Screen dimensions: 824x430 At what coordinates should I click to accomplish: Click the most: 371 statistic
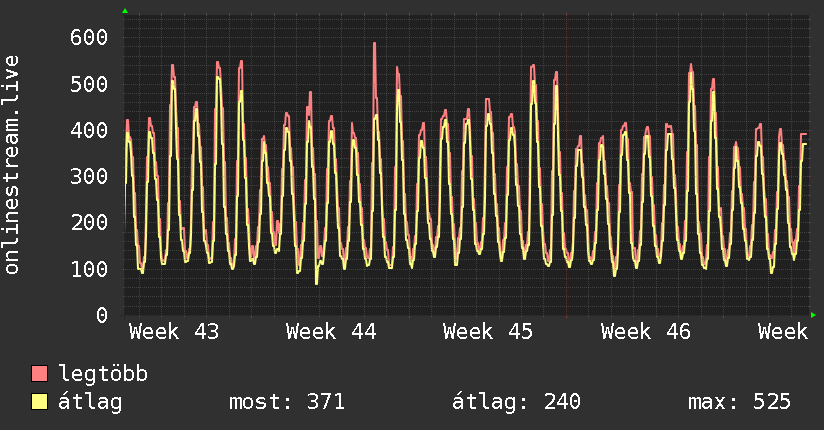click(287, 402)
